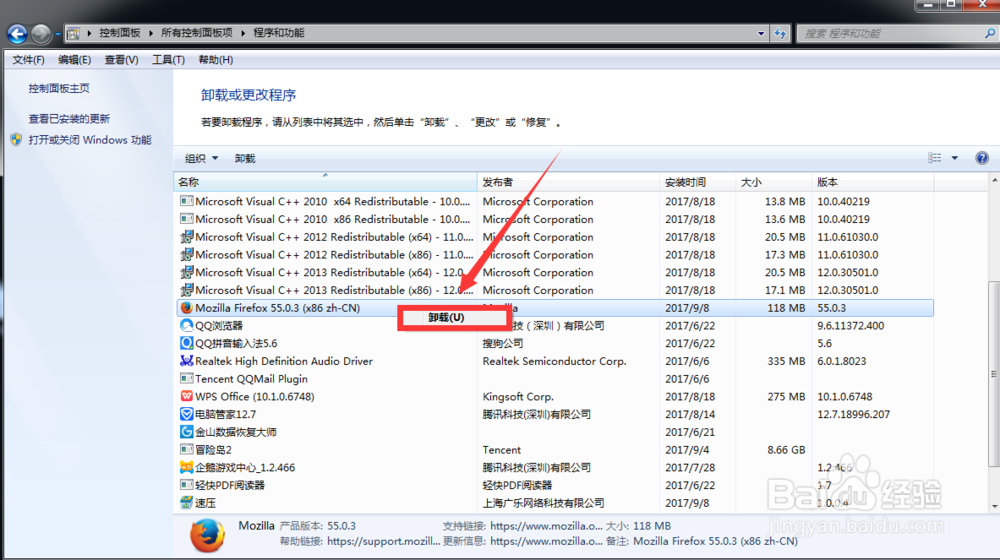Open view options dropdown arrow

pos(955,158)
